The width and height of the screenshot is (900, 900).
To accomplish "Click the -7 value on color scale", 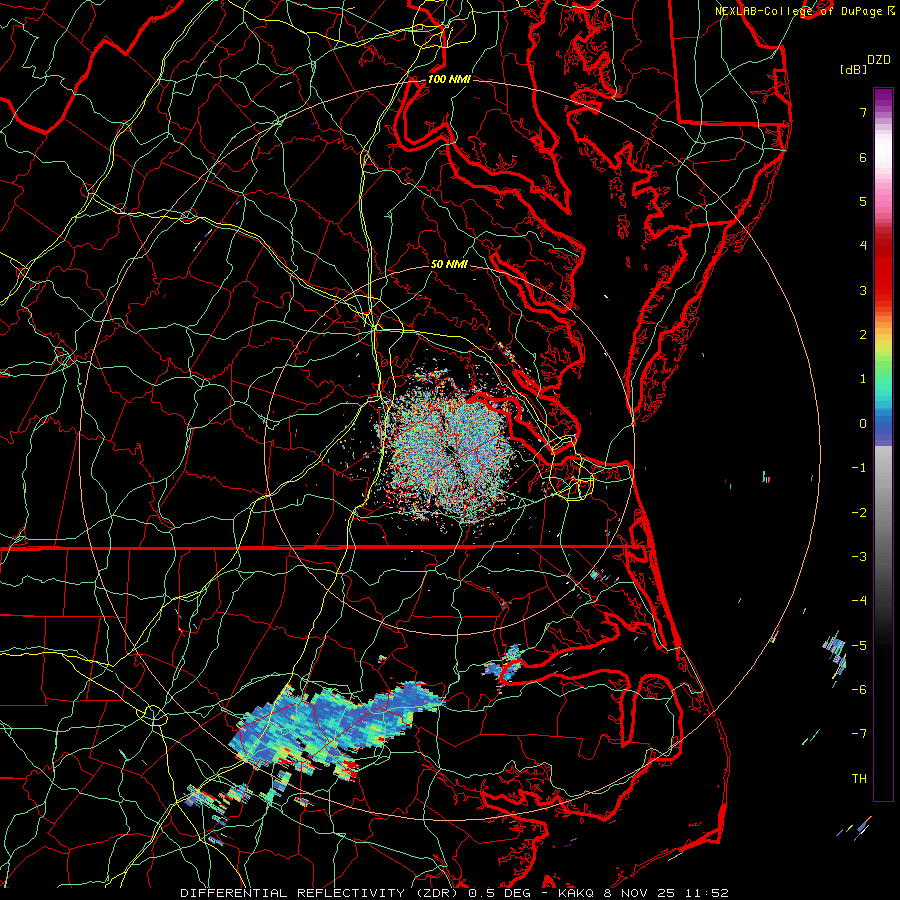I will 859,734.
